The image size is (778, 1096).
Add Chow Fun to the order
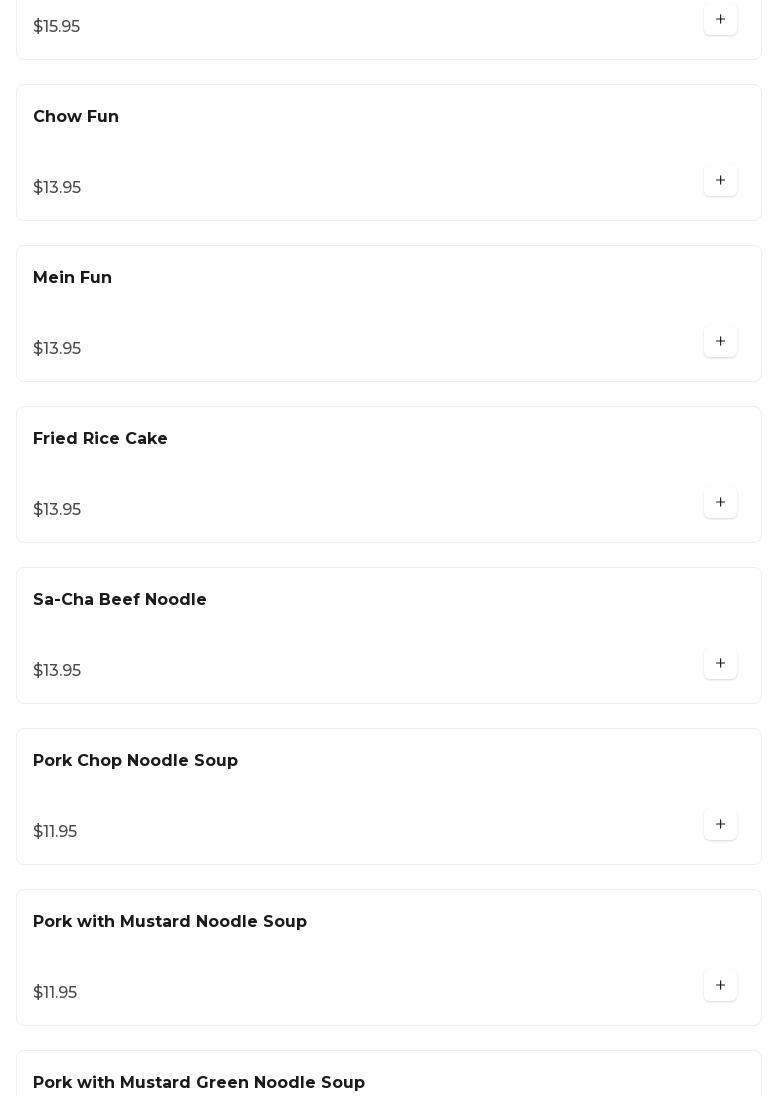720,181
